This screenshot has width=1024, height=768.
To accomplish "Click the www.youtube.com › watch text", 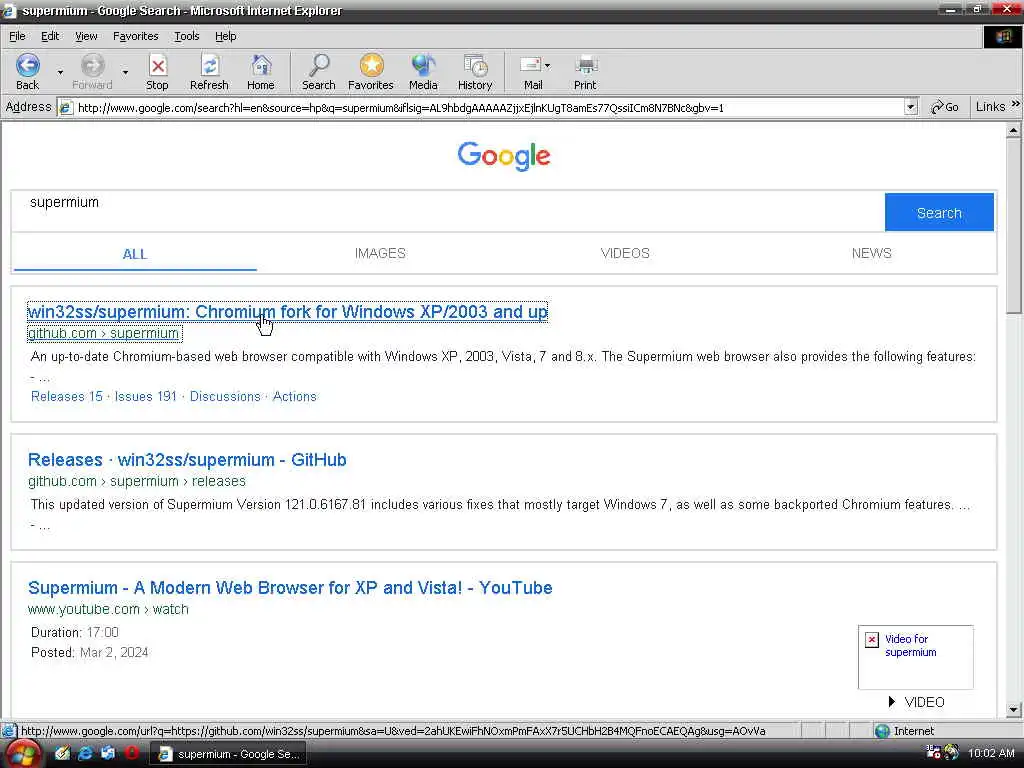I will [x=108, y=609].
